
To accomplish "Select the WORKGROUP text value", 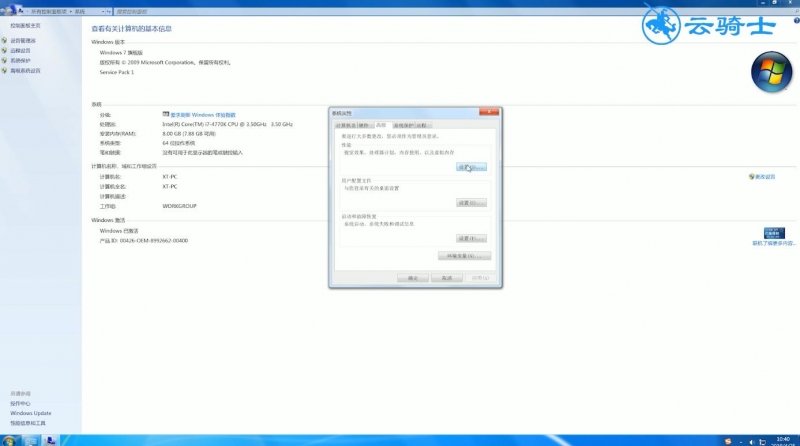I will 179,206.
